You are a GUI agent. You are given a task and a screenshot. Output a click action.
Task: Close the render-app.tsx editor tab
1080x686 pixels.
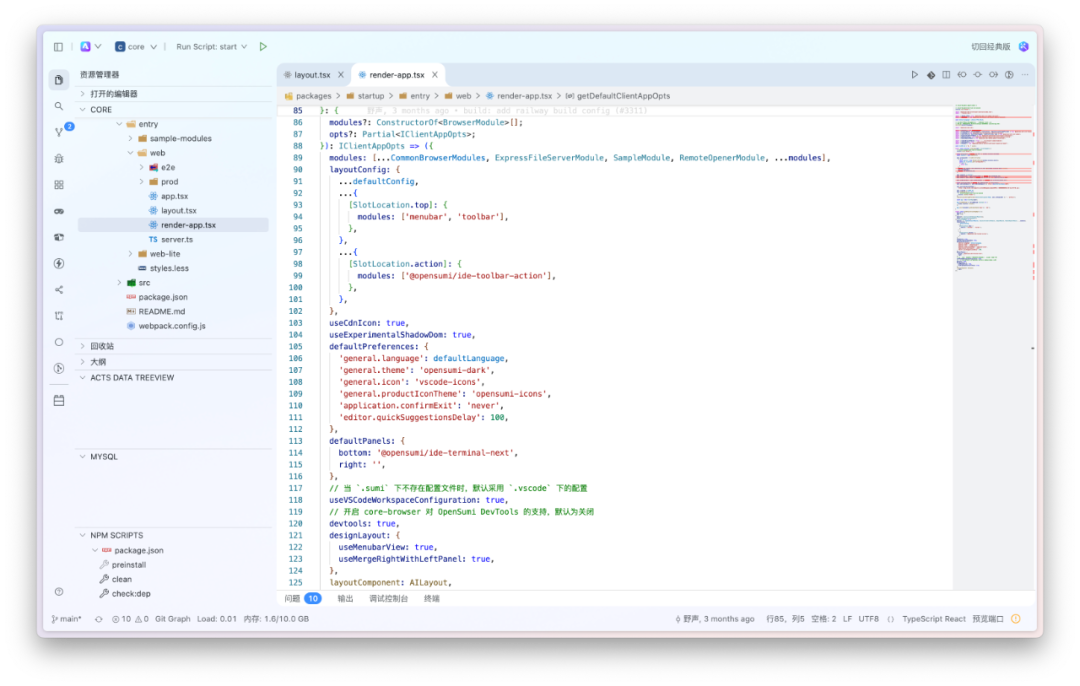coord(435,75)
